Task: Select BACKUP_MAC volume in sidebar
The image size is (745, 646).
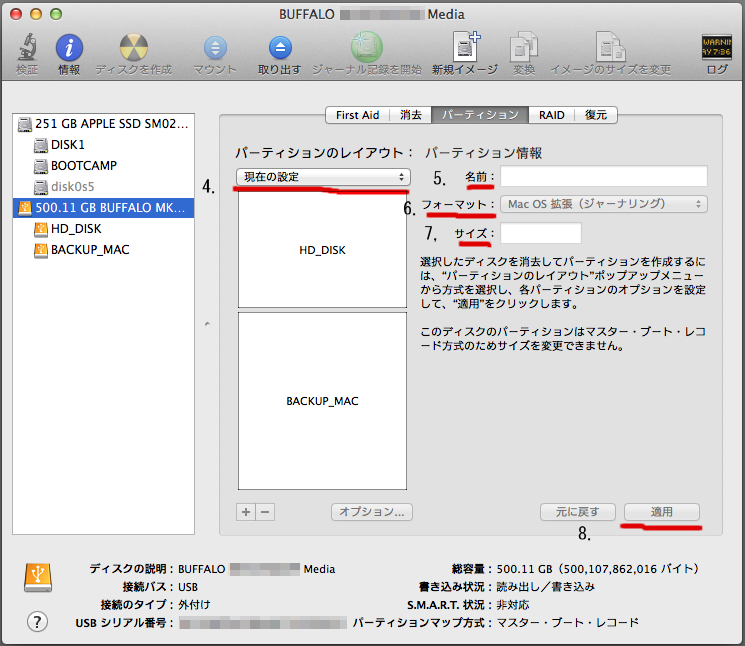Action: click(103, 249)
